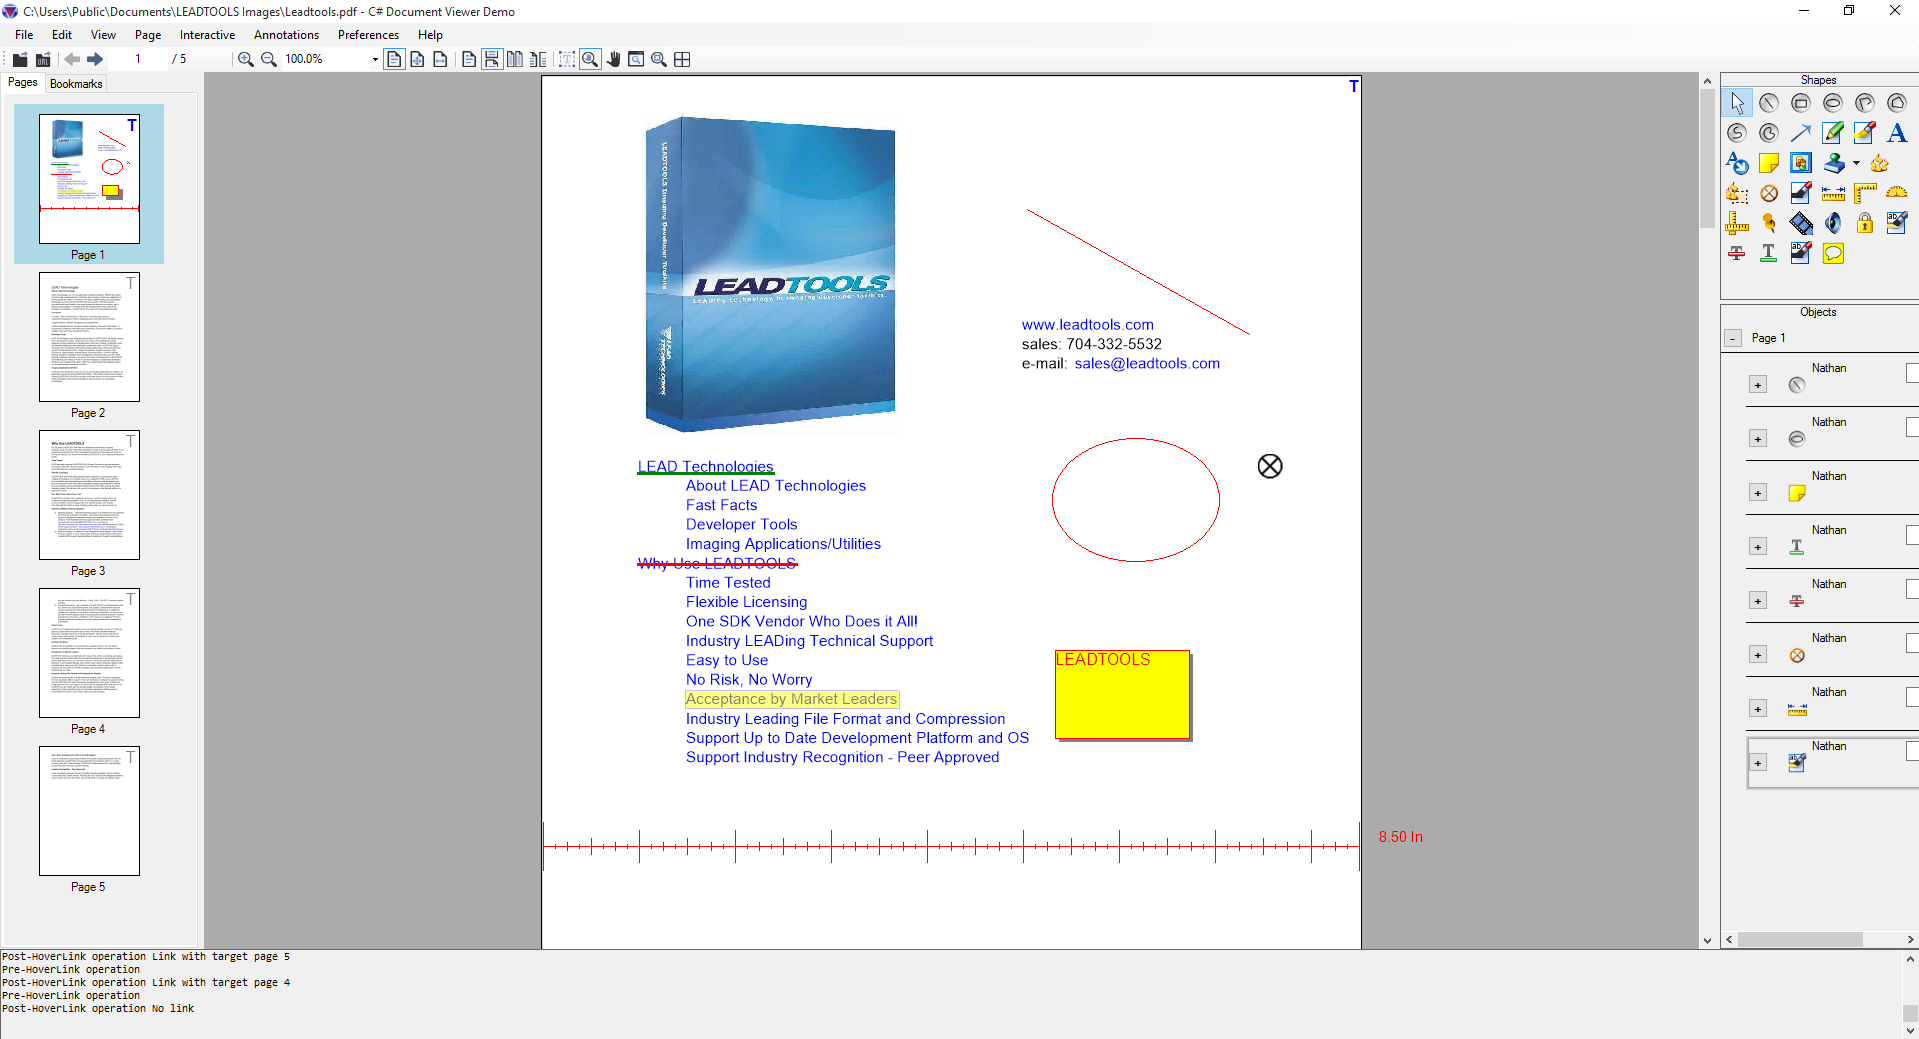Select the rectangle shape tool
The image size is (1919, 1039).
(1801, 103)
